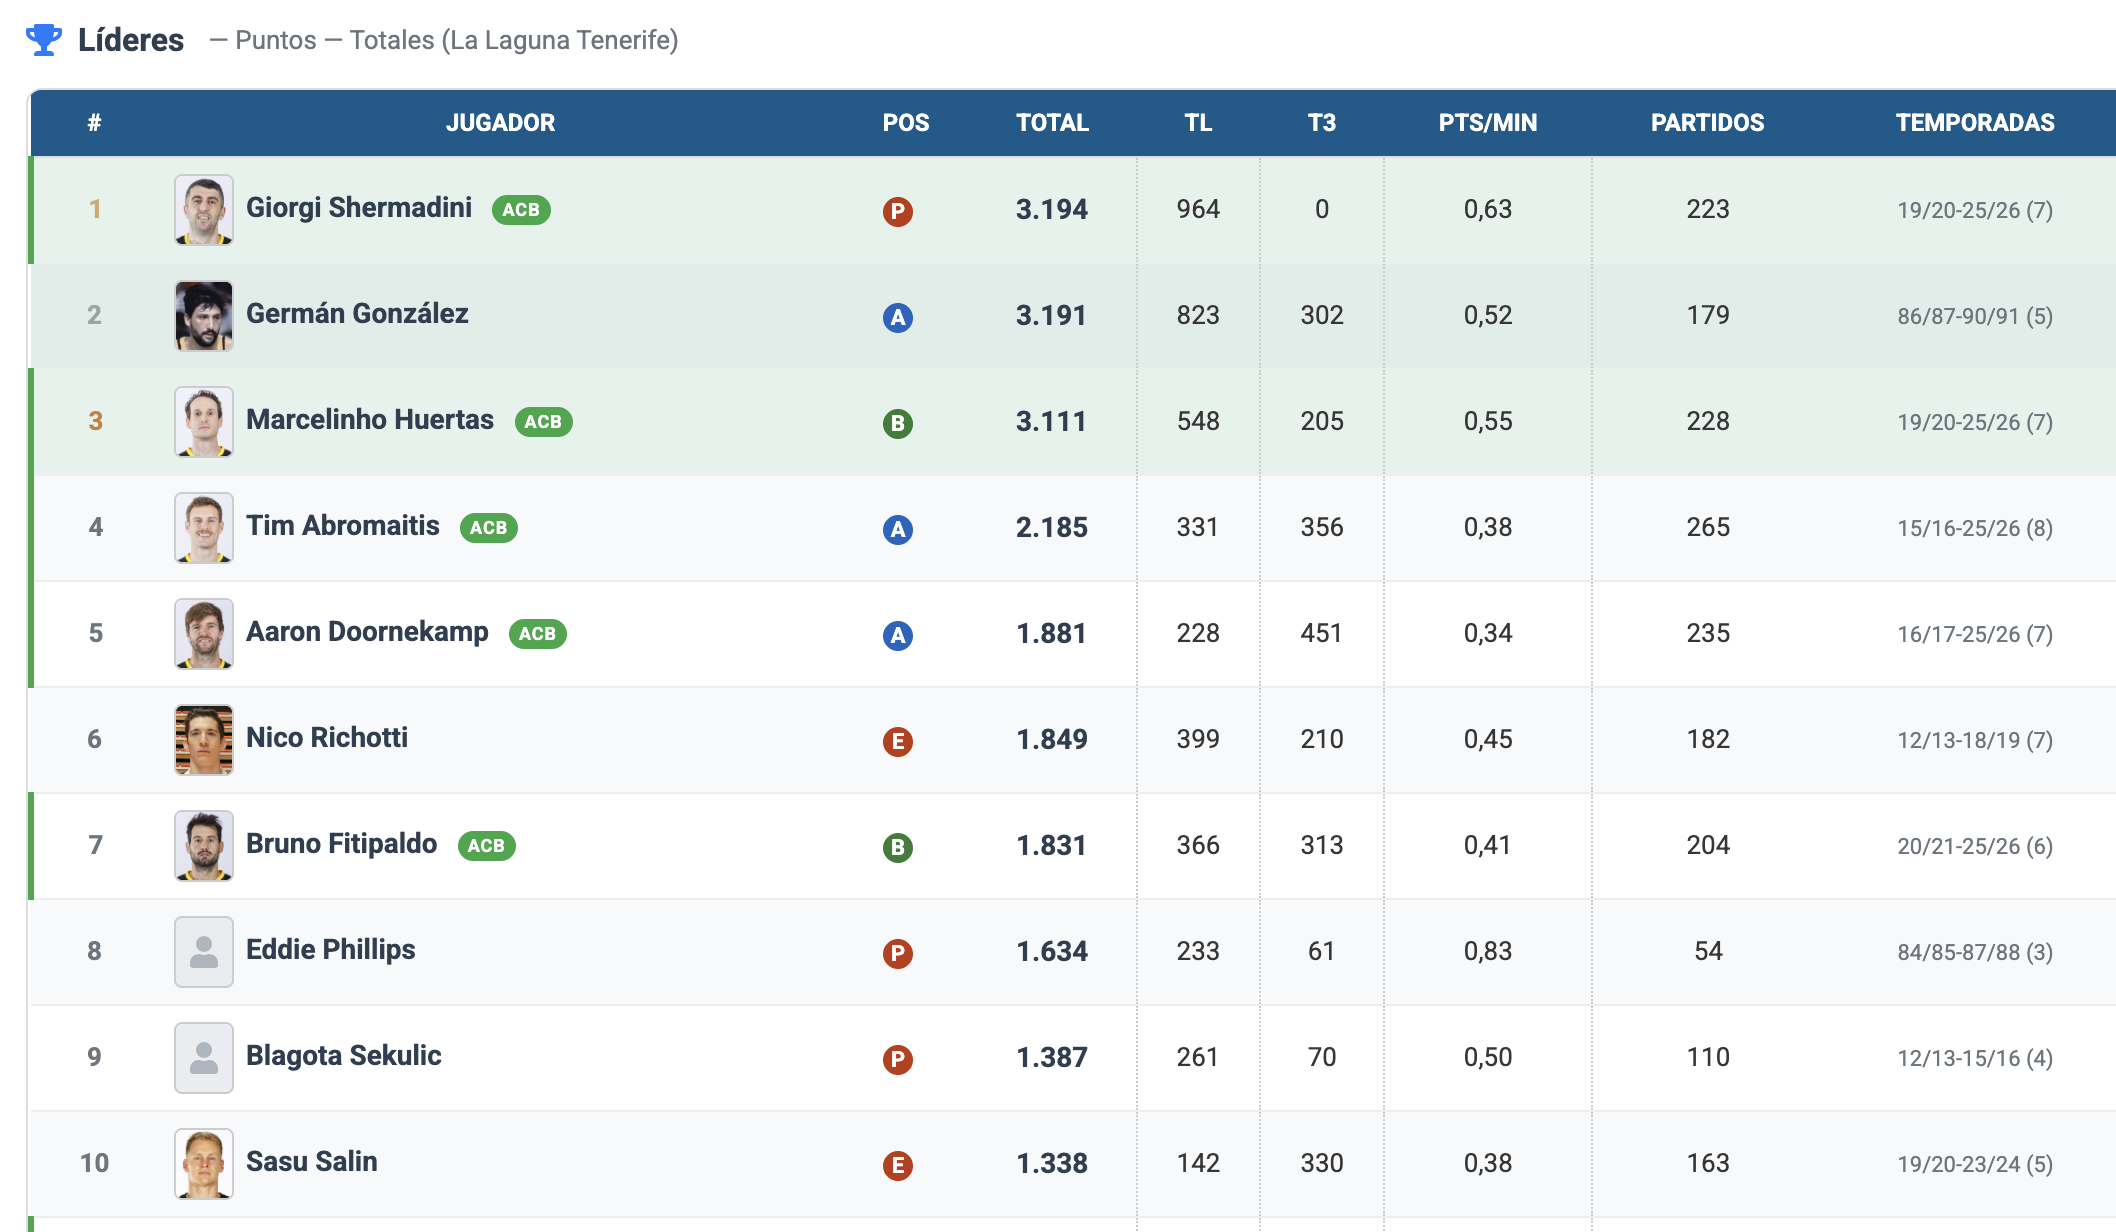Click Germán González's alero position badge
2116x1232 pixels.
(x=897, y=317)
